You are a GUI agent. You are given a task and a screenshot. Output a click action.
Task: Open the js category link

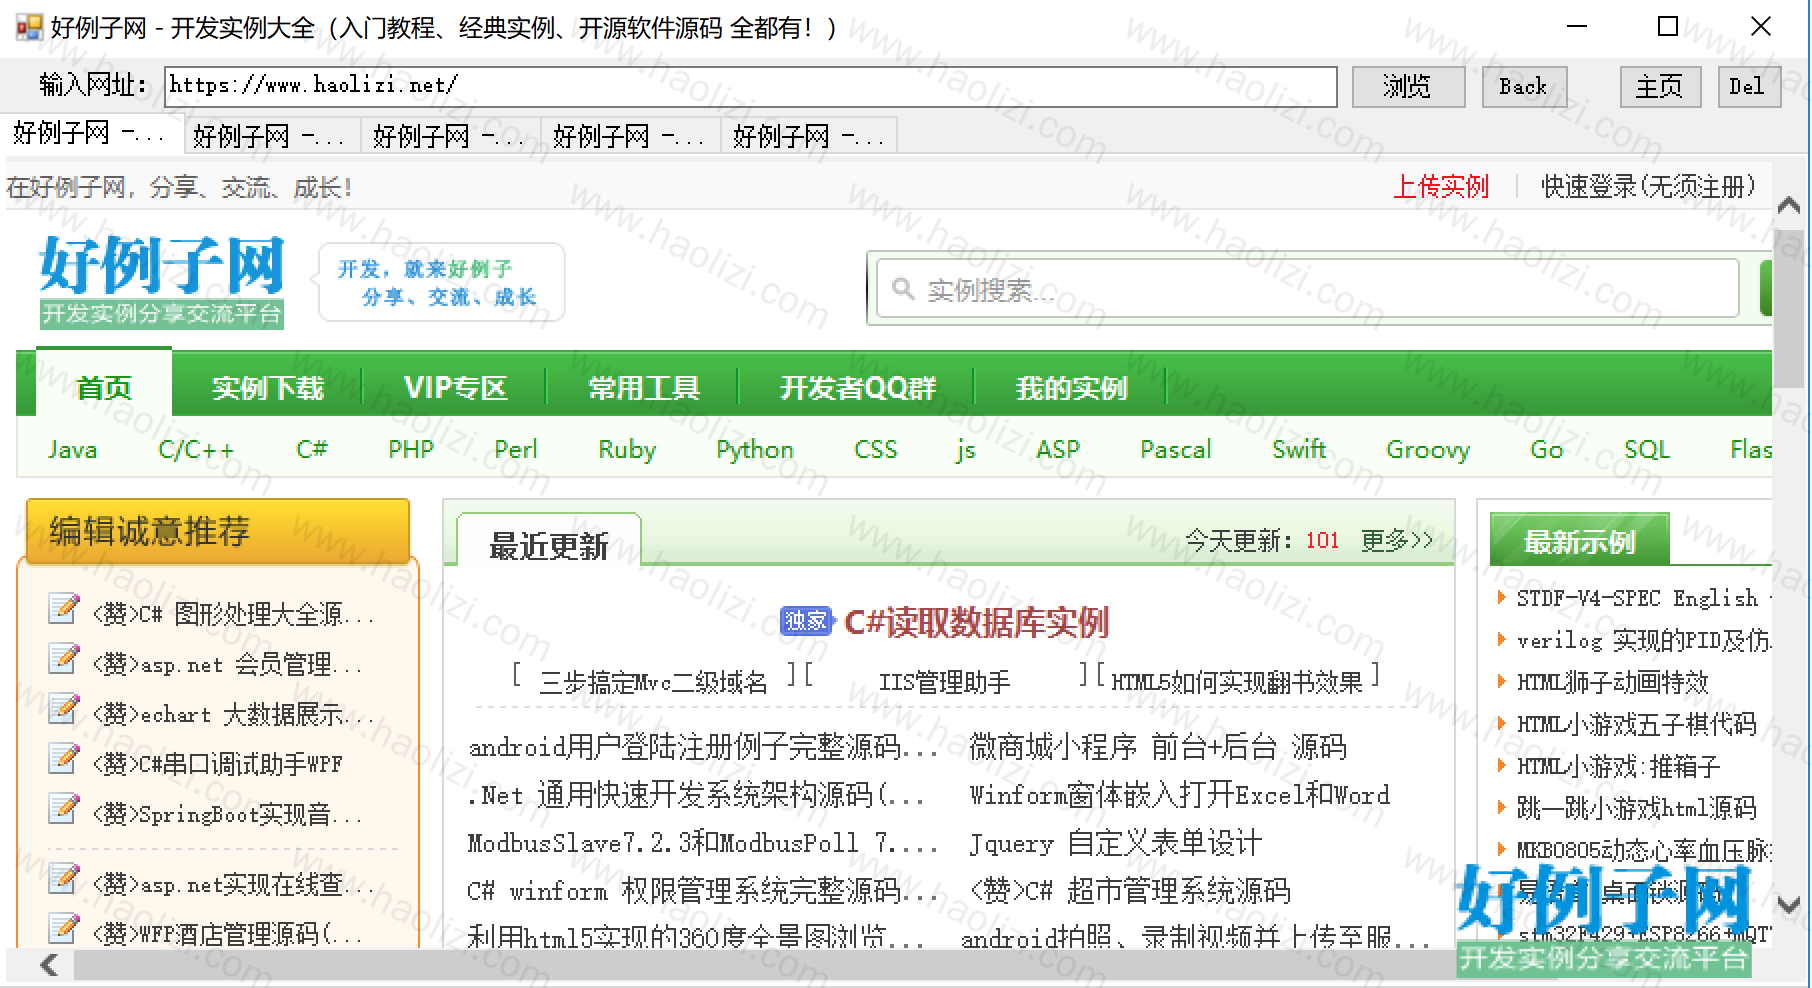(x=966, y=450)
